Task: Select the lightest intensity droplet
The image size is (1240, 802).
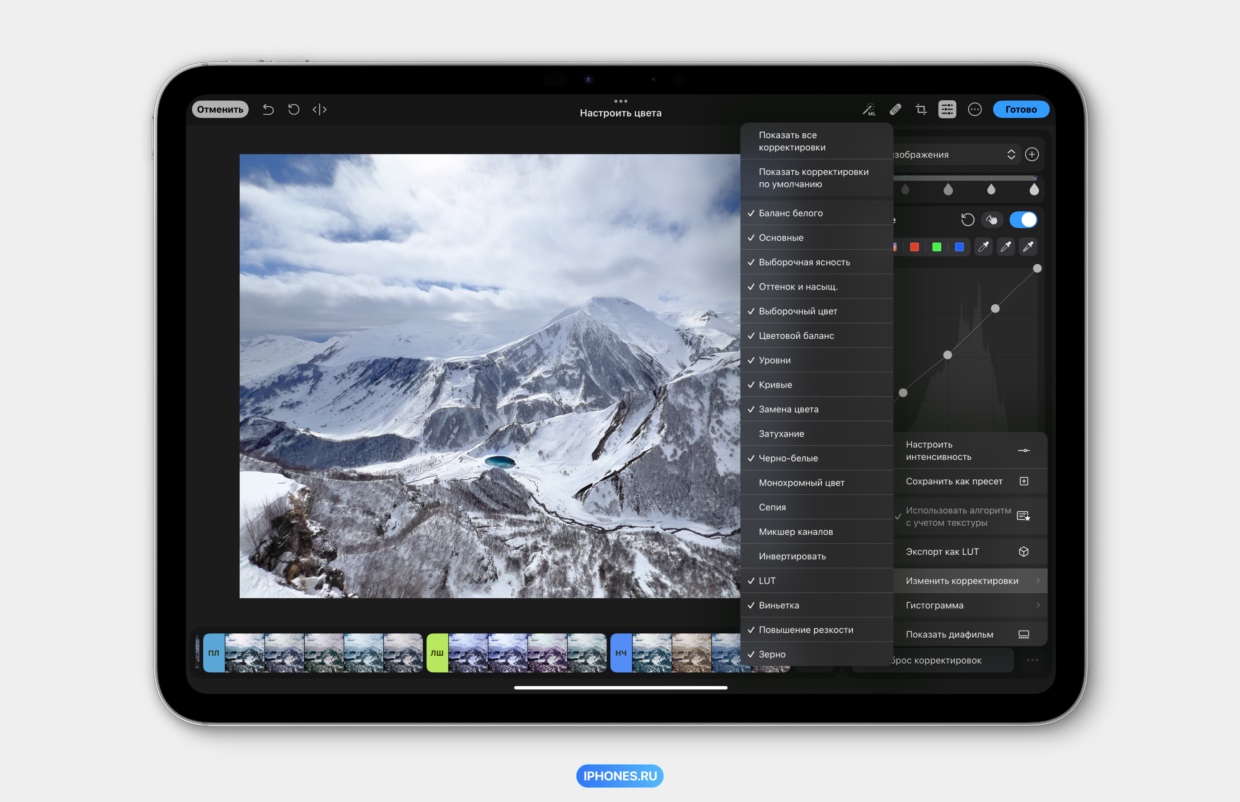Action: 1034,189
